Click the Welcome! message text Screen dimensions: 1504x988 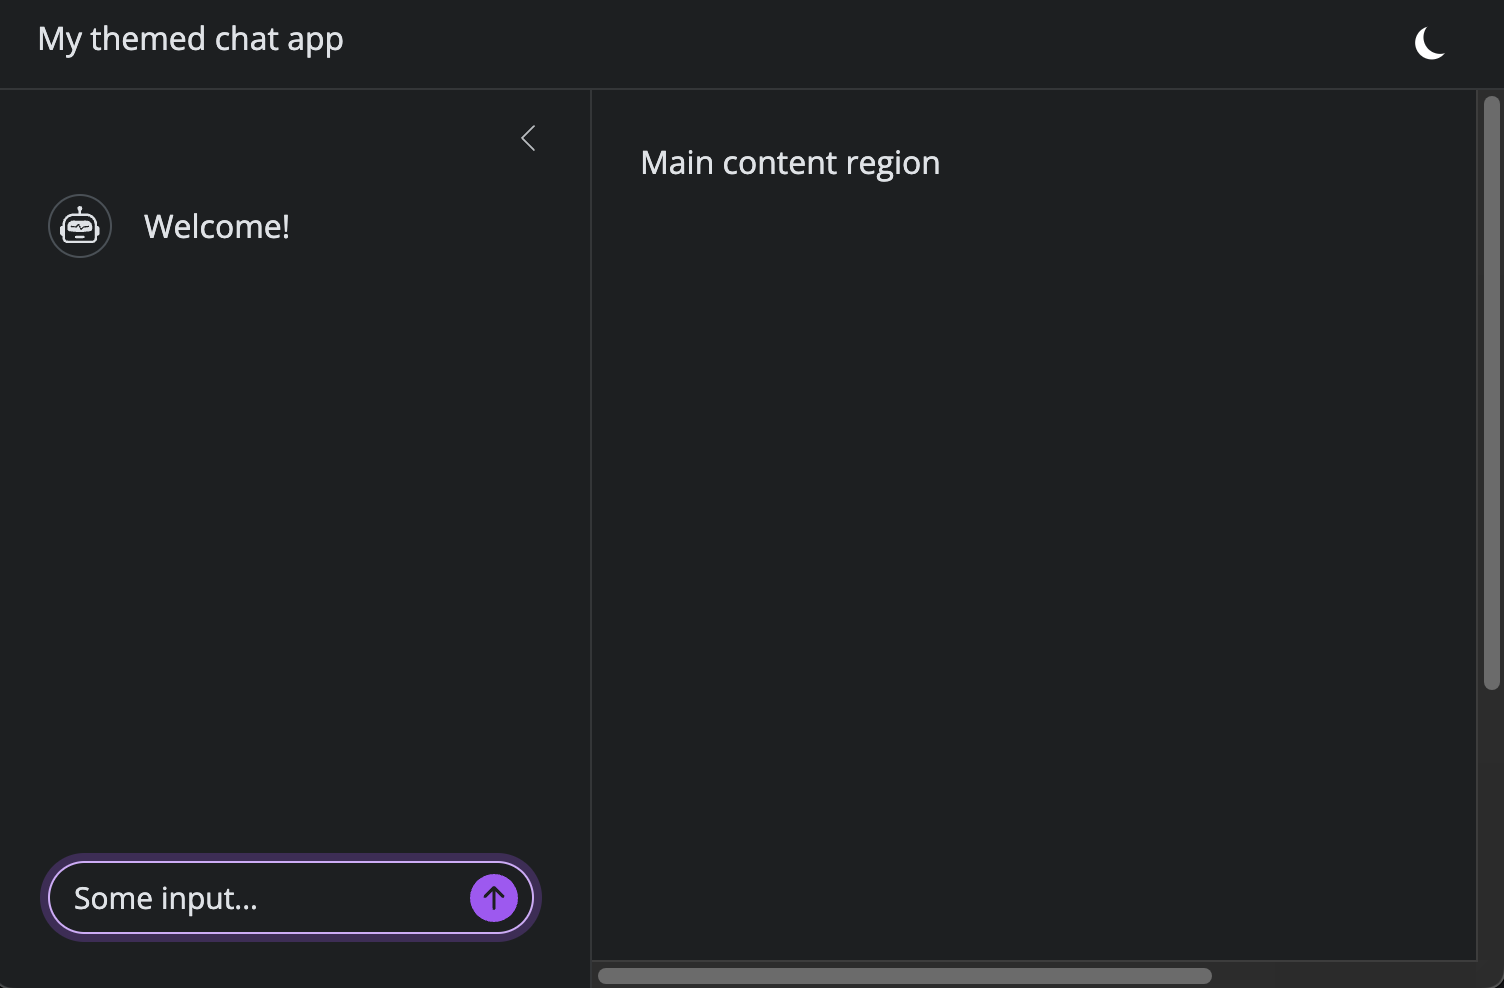tap(216, 226)
